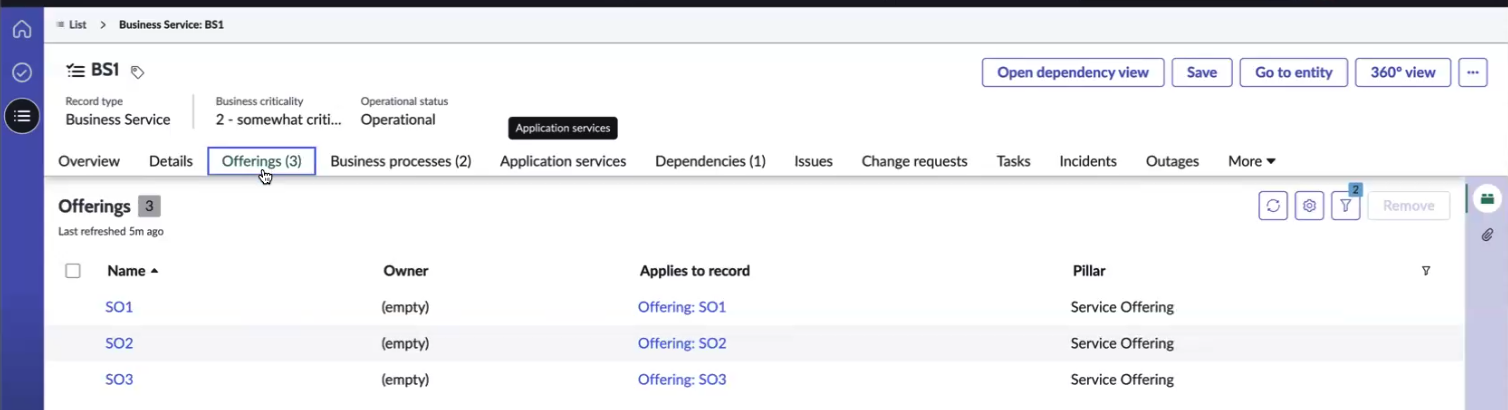Open the Application services tab
Image resolution: width=1508 pixels, height=410 pixels.
click(x=563, y=161)
